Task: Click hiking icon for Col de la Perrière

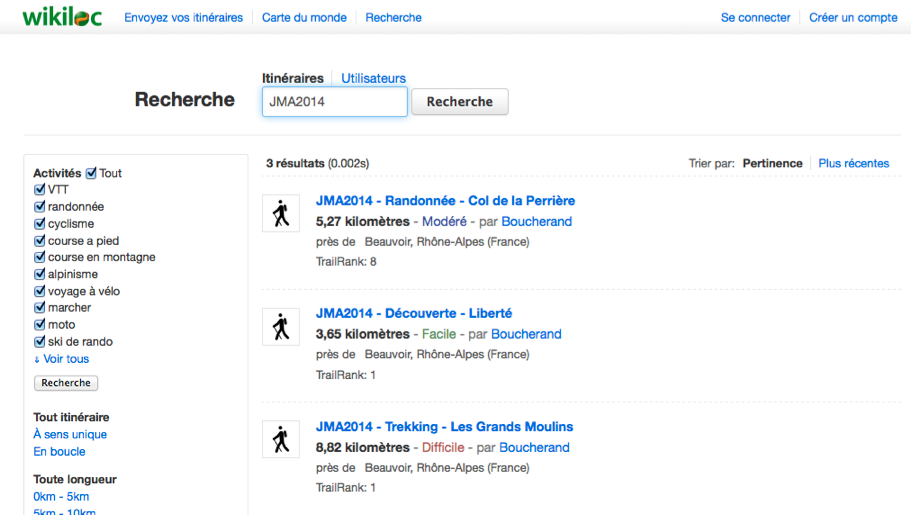Action: pyautogui.click(x=281, y=213)
